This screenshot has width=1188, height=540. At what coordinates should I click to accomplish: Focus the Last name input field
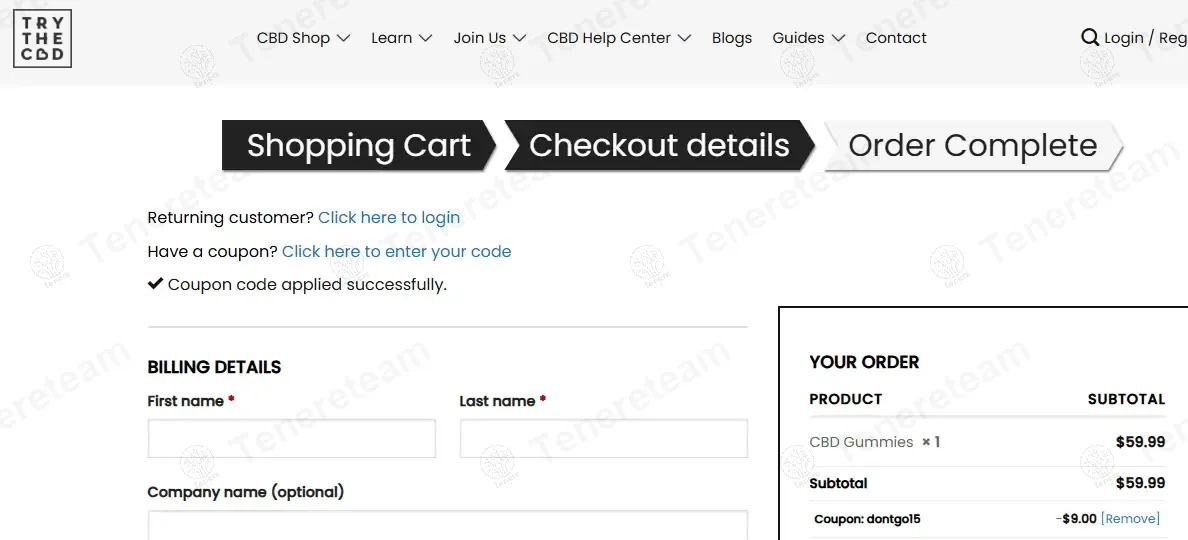603,438
